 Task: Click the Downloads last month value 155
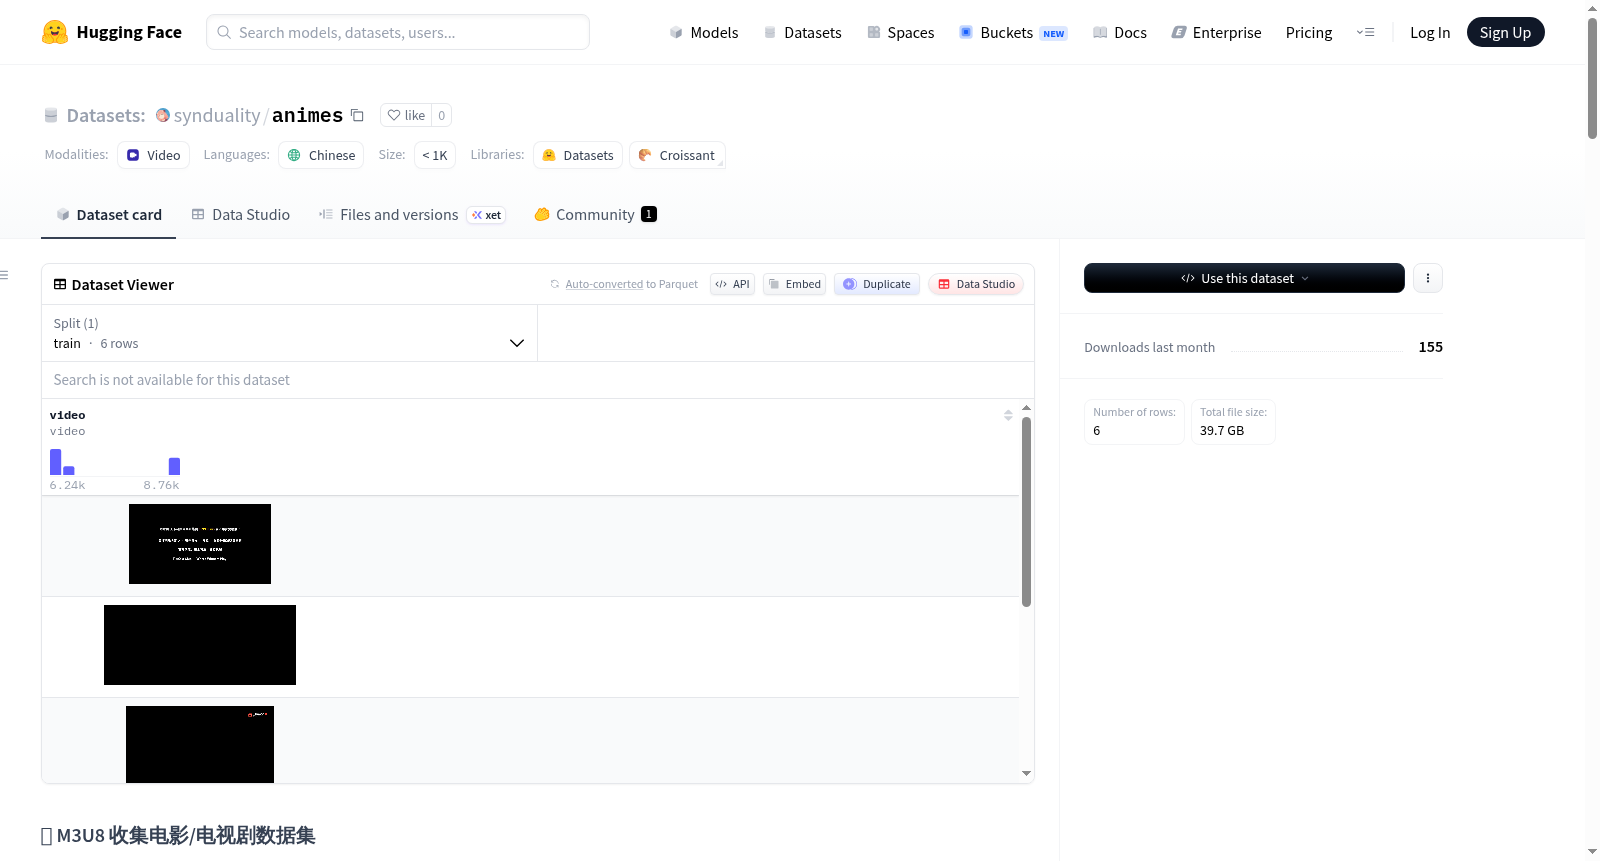pyautogui.click(x=1430, y=347)
